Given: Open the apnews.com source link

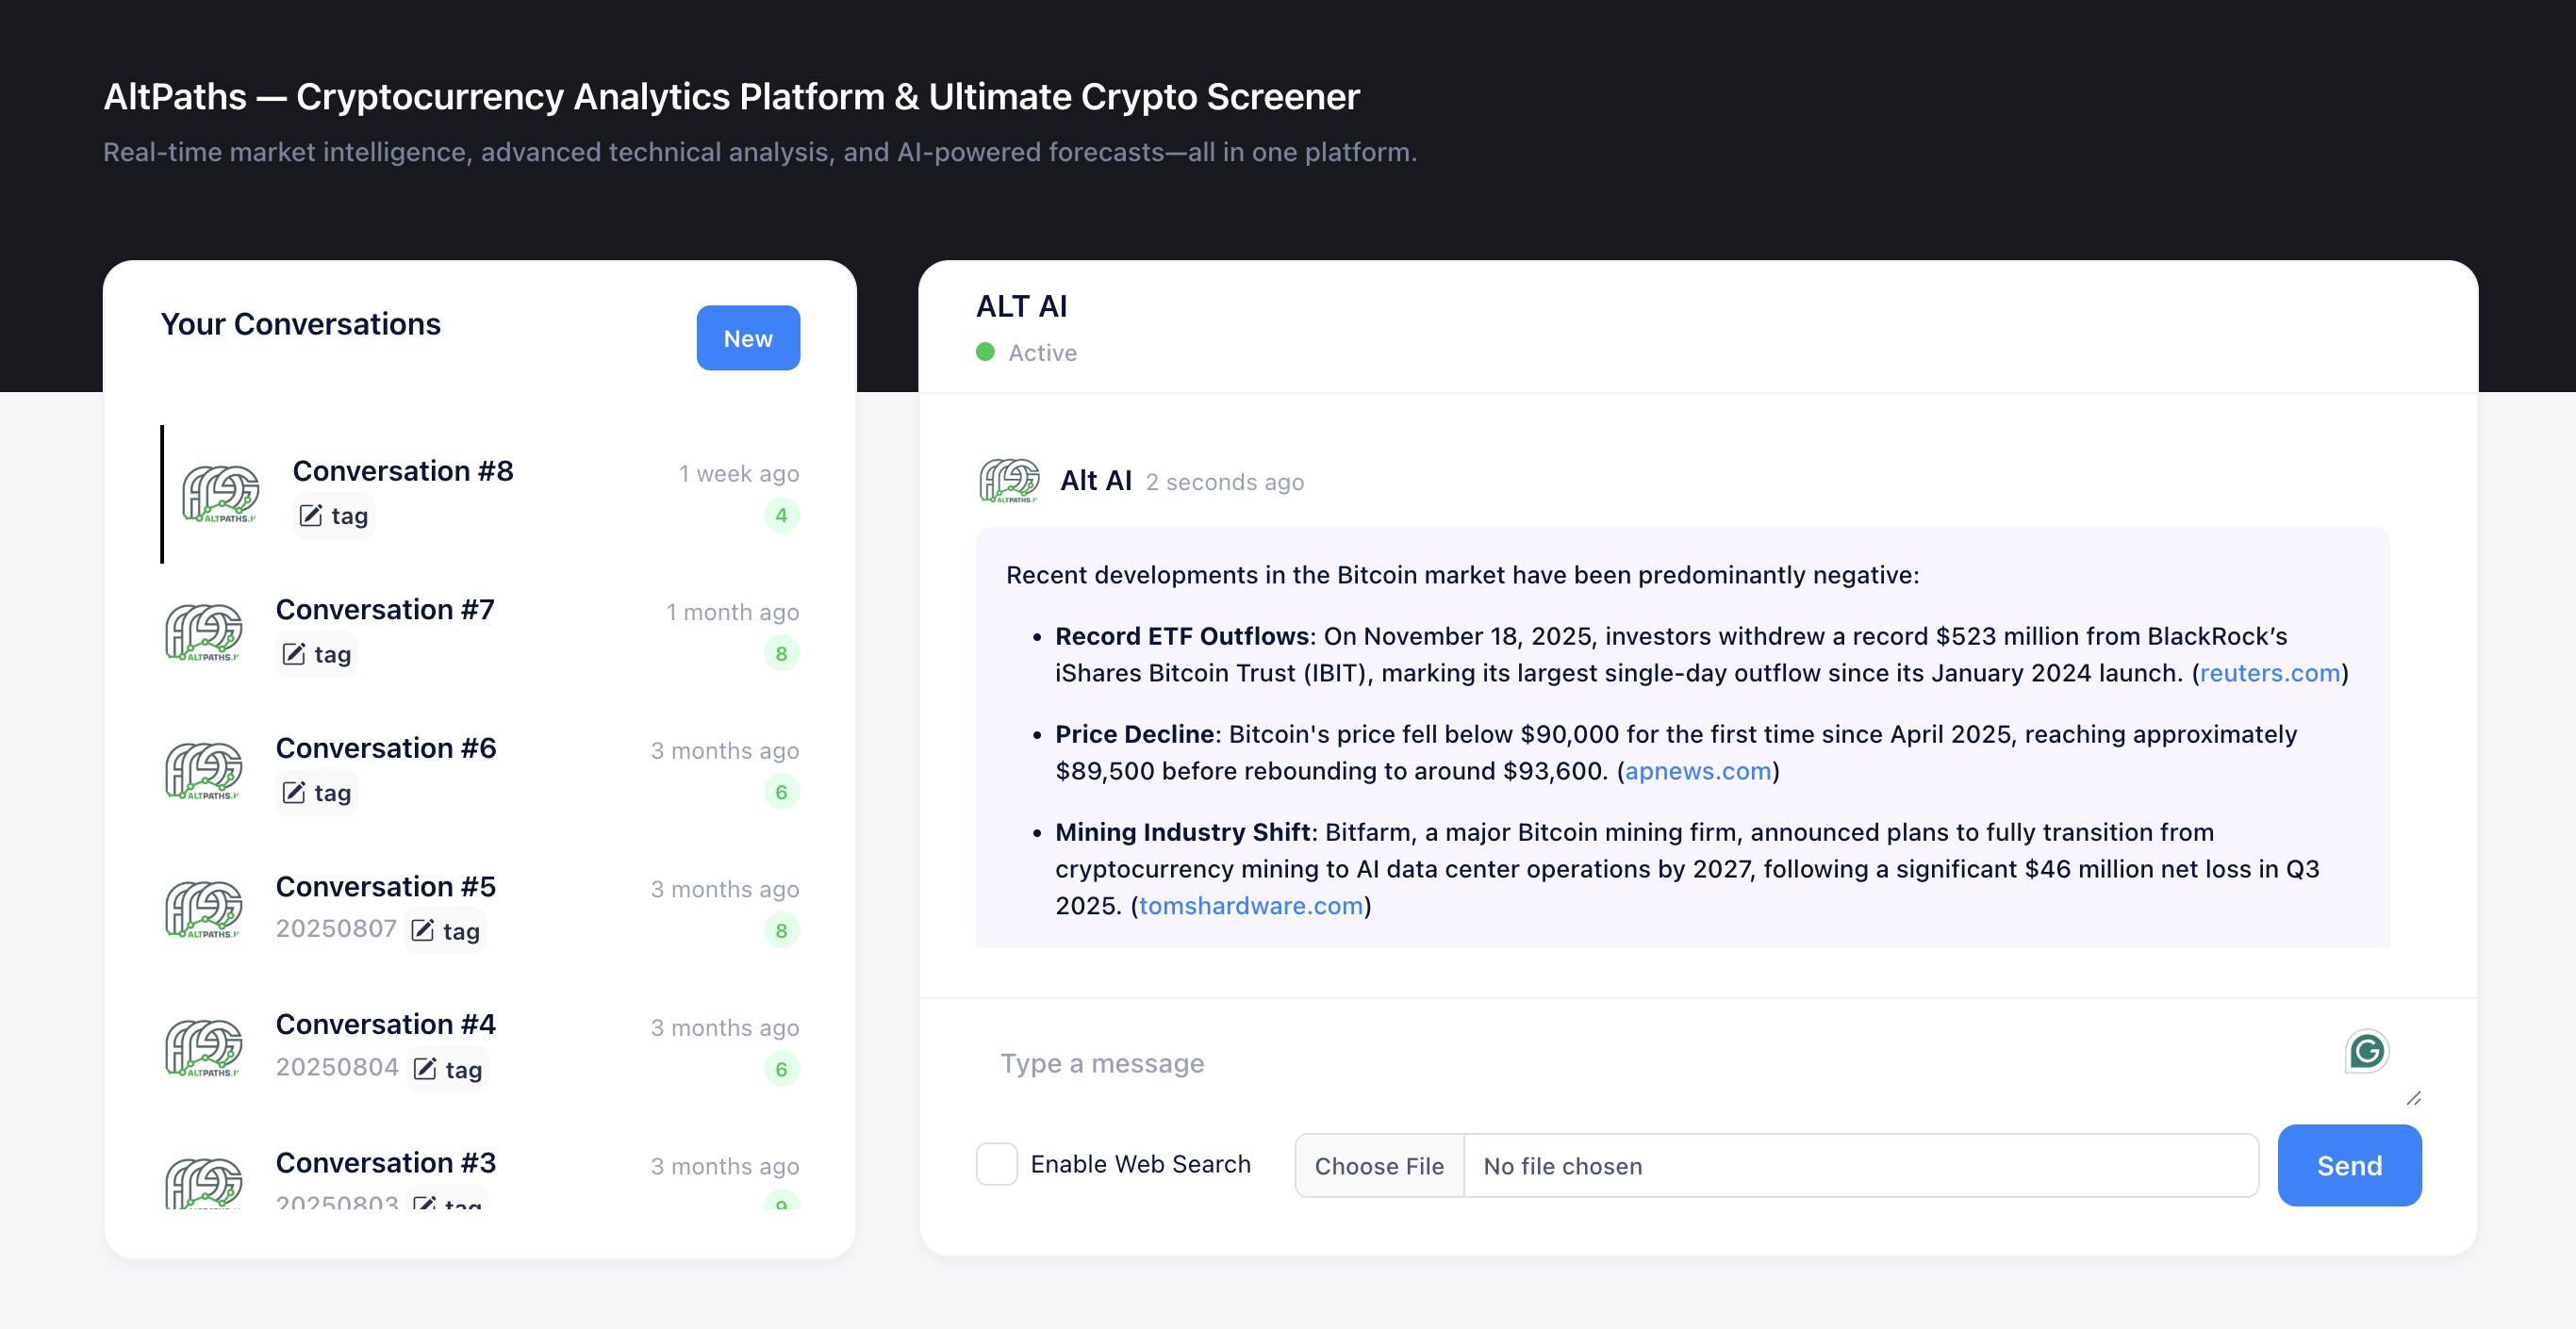Looking at the screenshot, I should 1698,771.
